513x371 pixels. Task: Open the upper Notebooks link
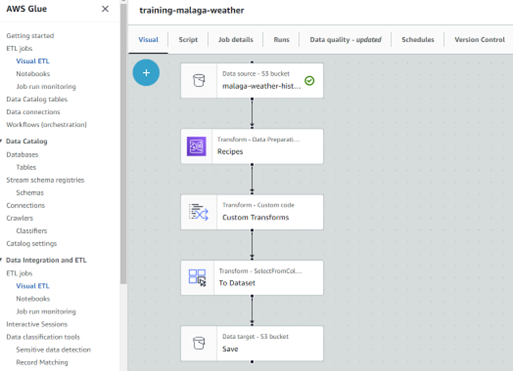click(33, 74)
